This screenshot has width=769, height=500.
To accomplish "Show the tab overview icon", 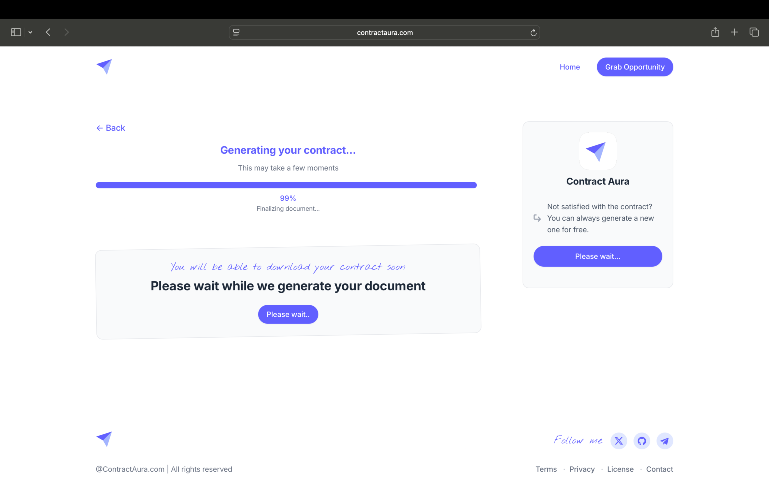I will pyautogui.click(x=754, y=32).
